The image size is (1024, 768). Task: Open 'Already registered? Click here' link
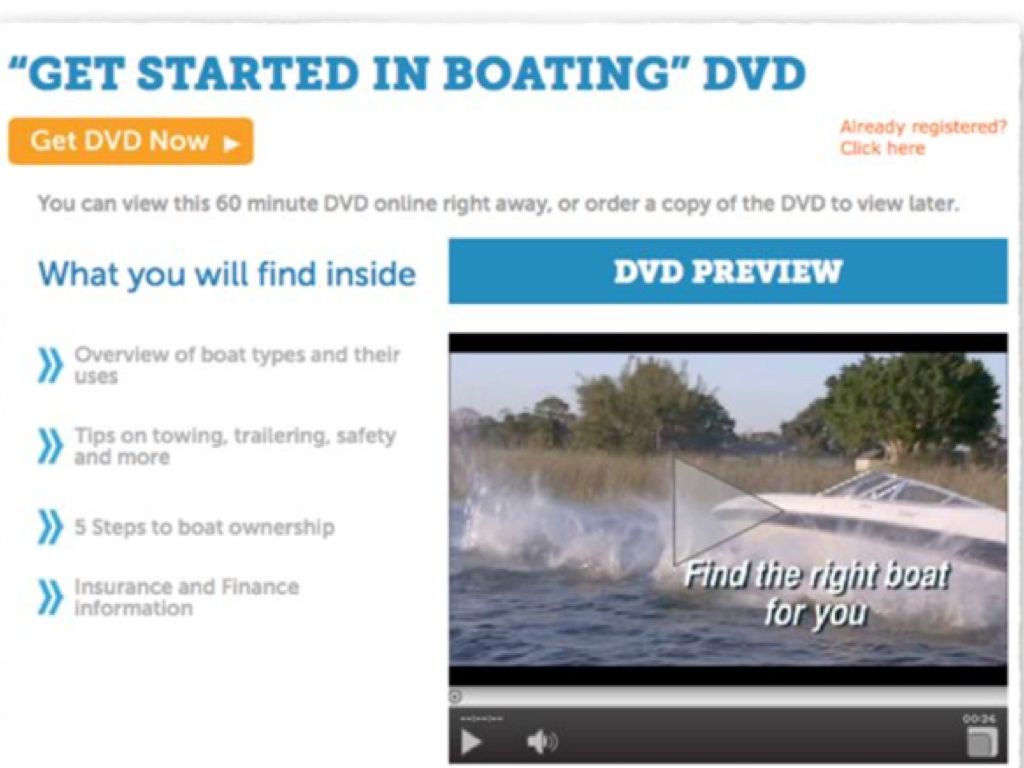[923, 137]
